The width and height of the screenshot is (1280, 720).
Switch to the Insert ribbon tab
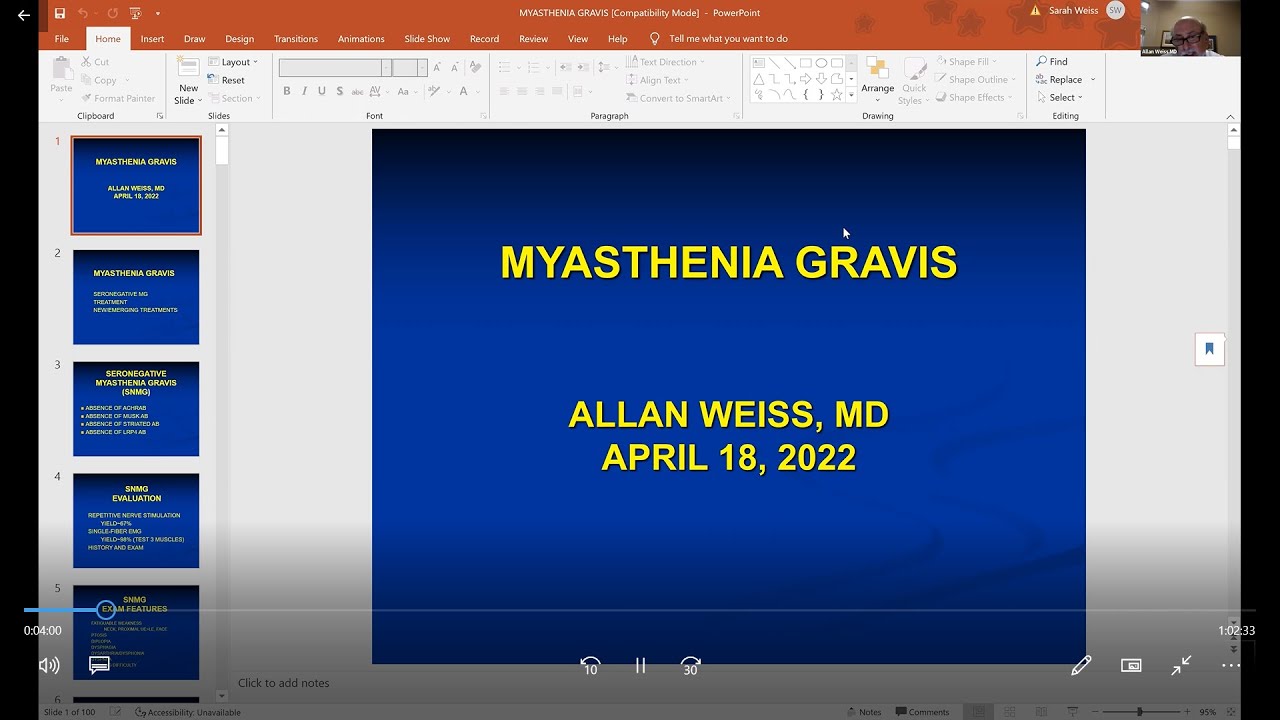click(x=152, y=39)
